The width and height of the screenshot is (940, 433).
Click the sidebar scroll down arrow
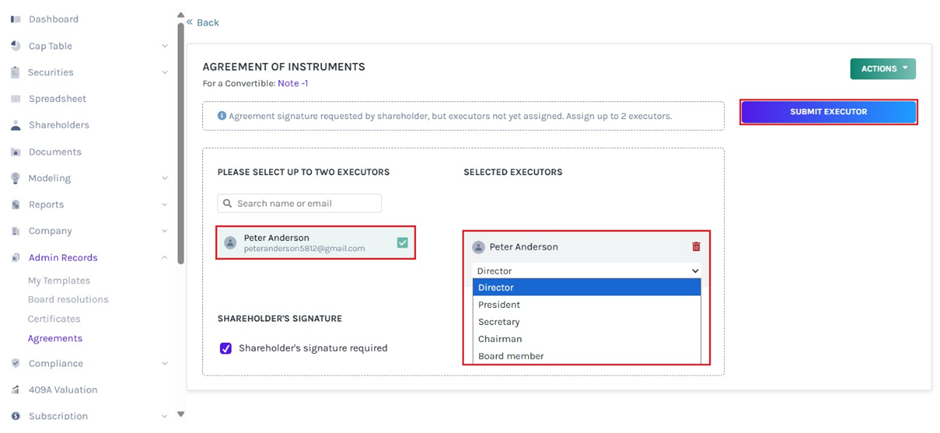(180, 414)
